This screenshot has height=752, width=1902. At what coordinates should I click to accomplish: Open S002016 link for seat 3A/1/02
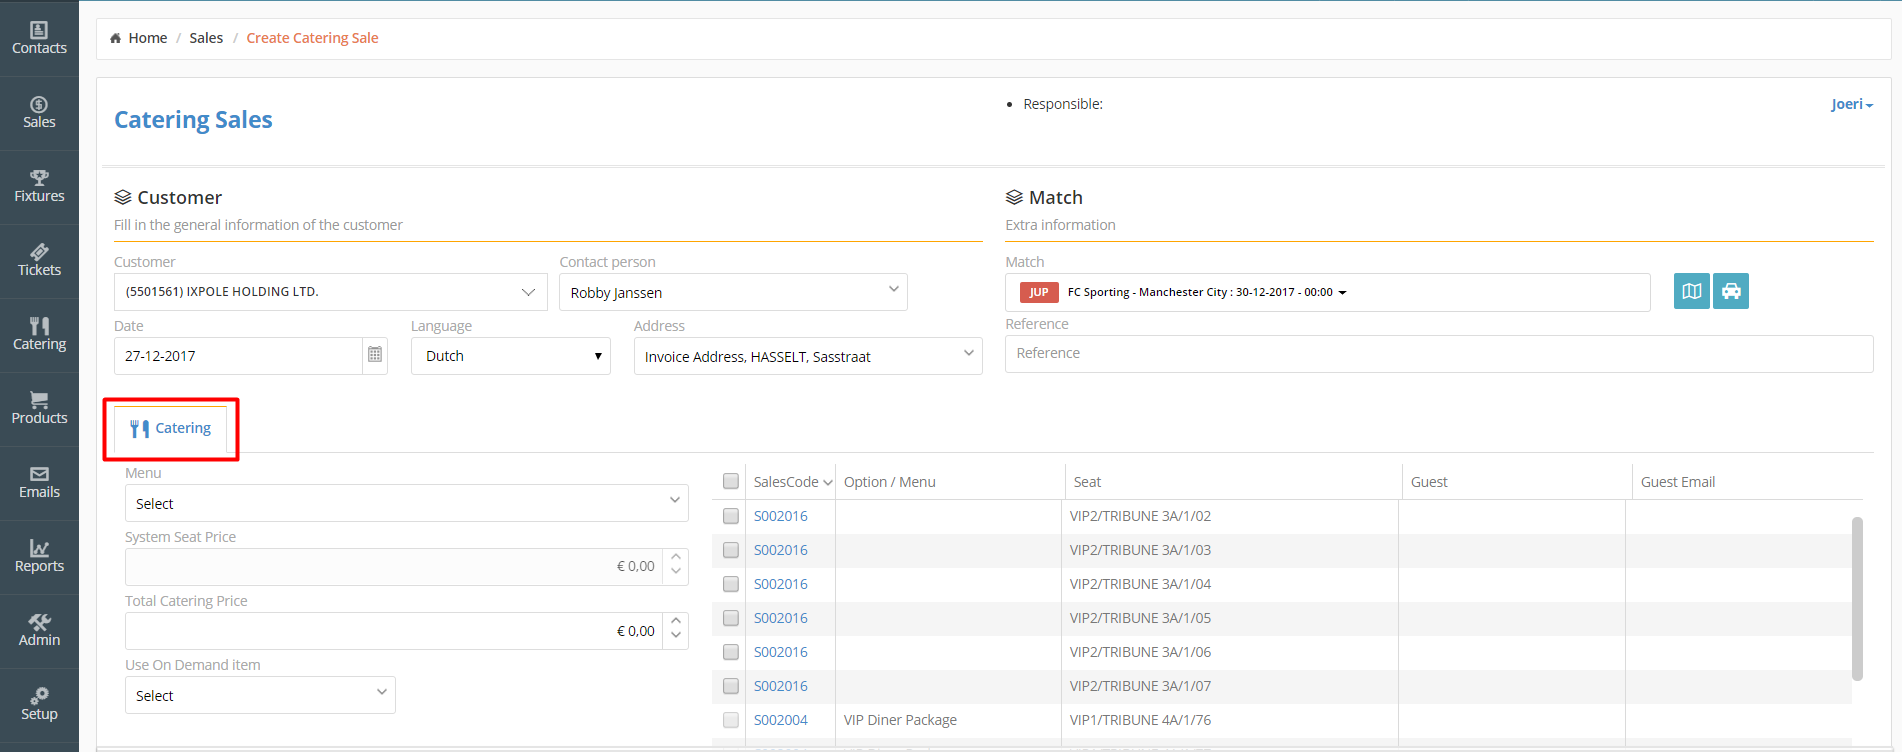coord(780,516)
